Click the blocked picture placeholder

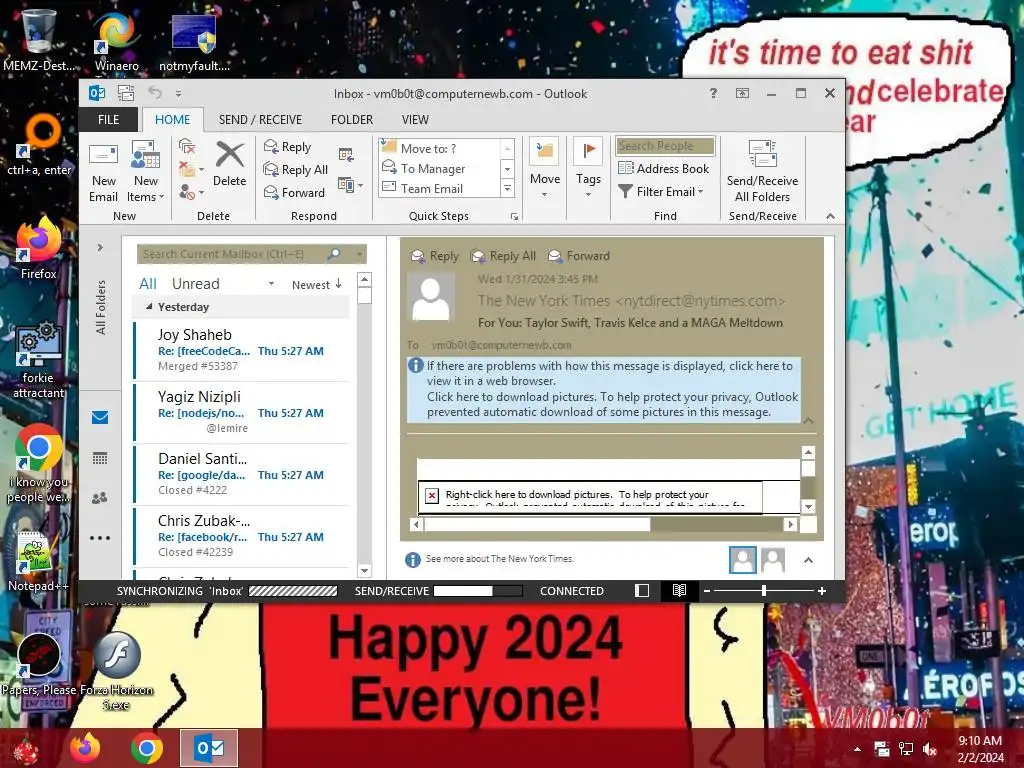pos(590,498)
